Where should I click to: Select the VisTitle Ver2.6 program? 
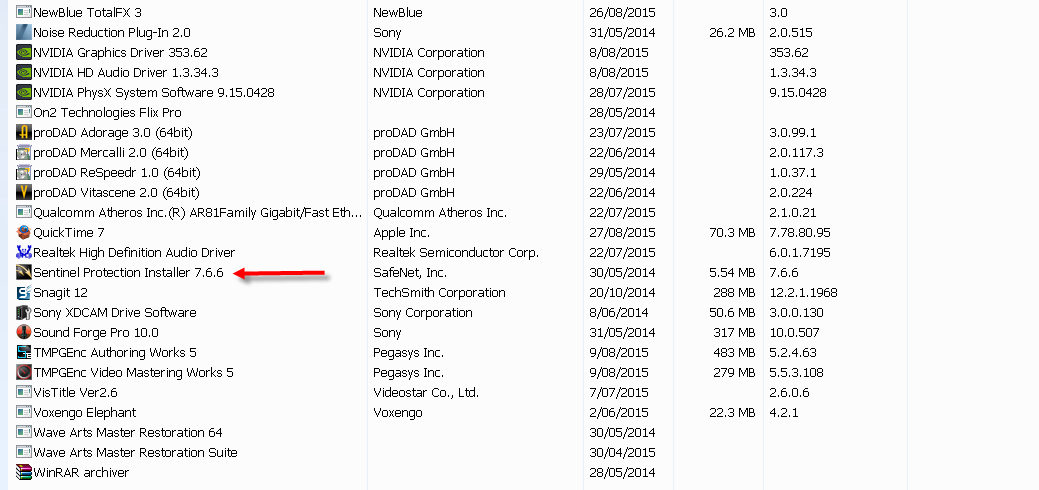pos(75,393)
